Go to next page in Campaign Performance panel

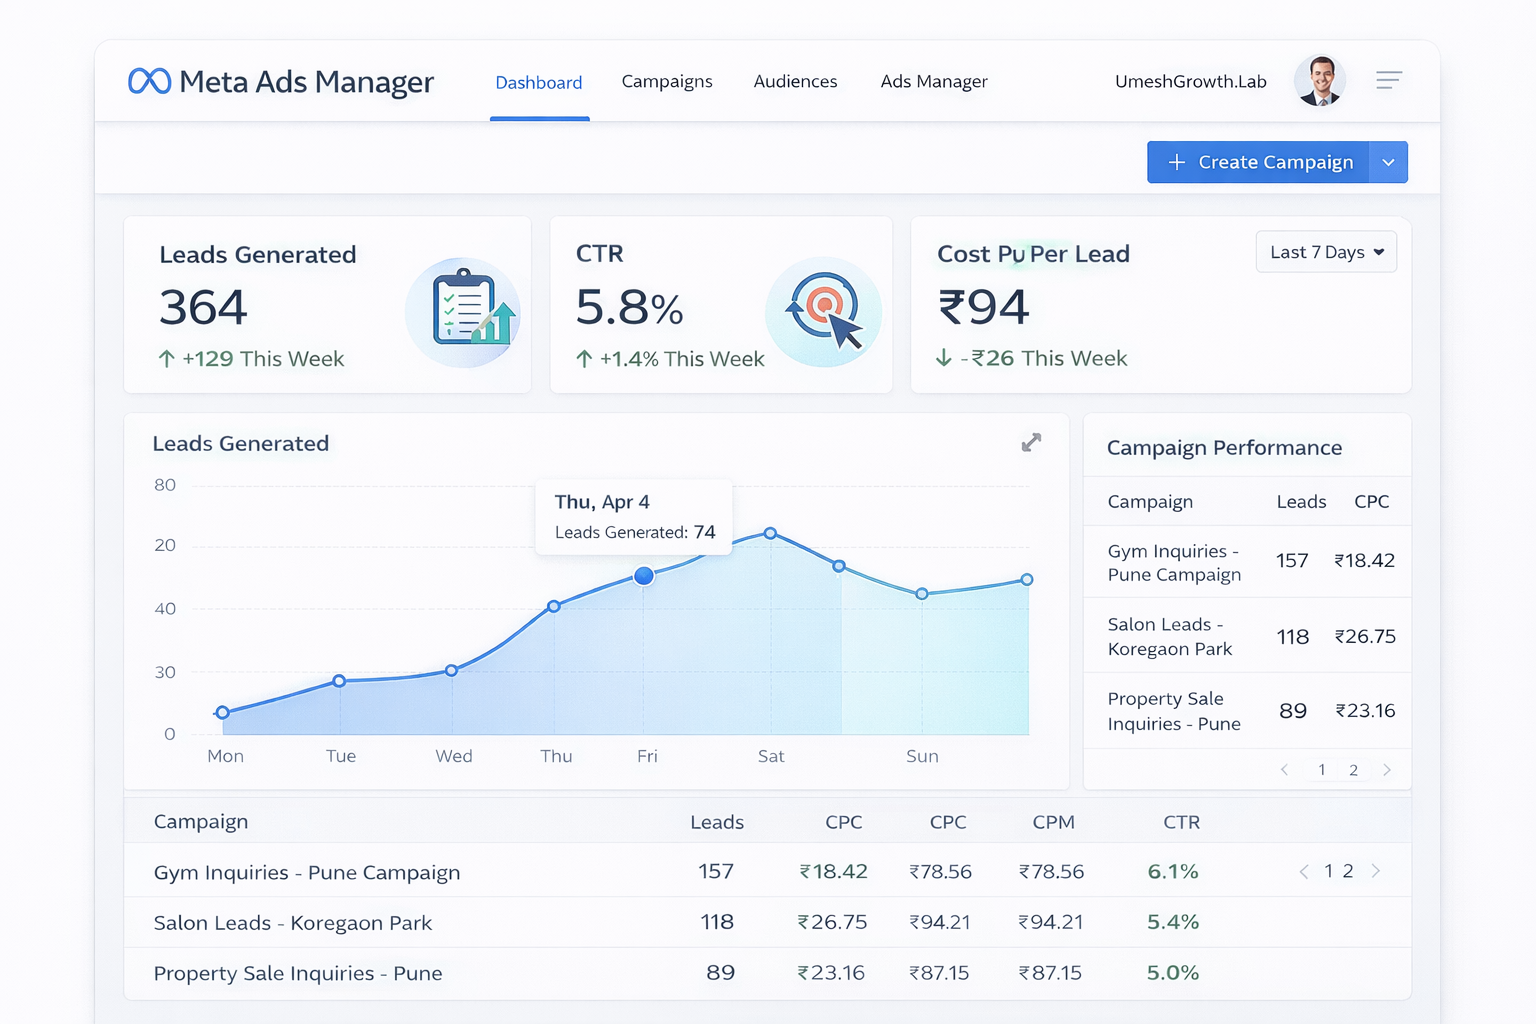(1387, 770)
